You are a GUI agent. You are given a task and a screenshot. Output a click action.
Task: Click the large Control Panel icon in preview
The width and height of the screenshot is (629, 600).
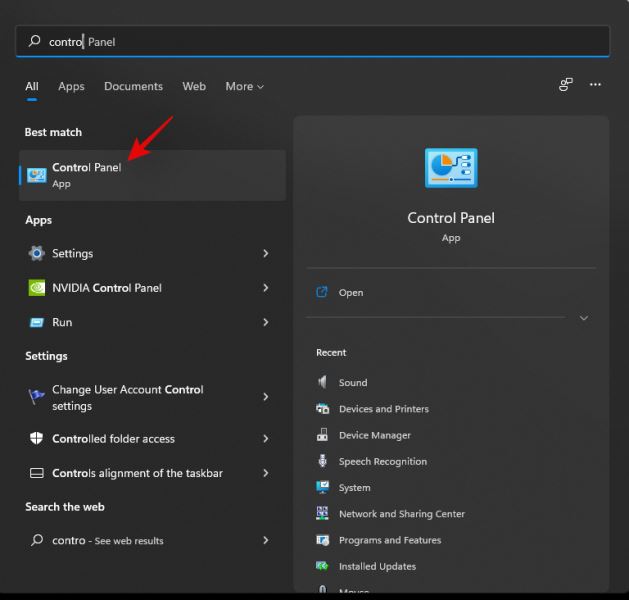[x=451, y=170]
